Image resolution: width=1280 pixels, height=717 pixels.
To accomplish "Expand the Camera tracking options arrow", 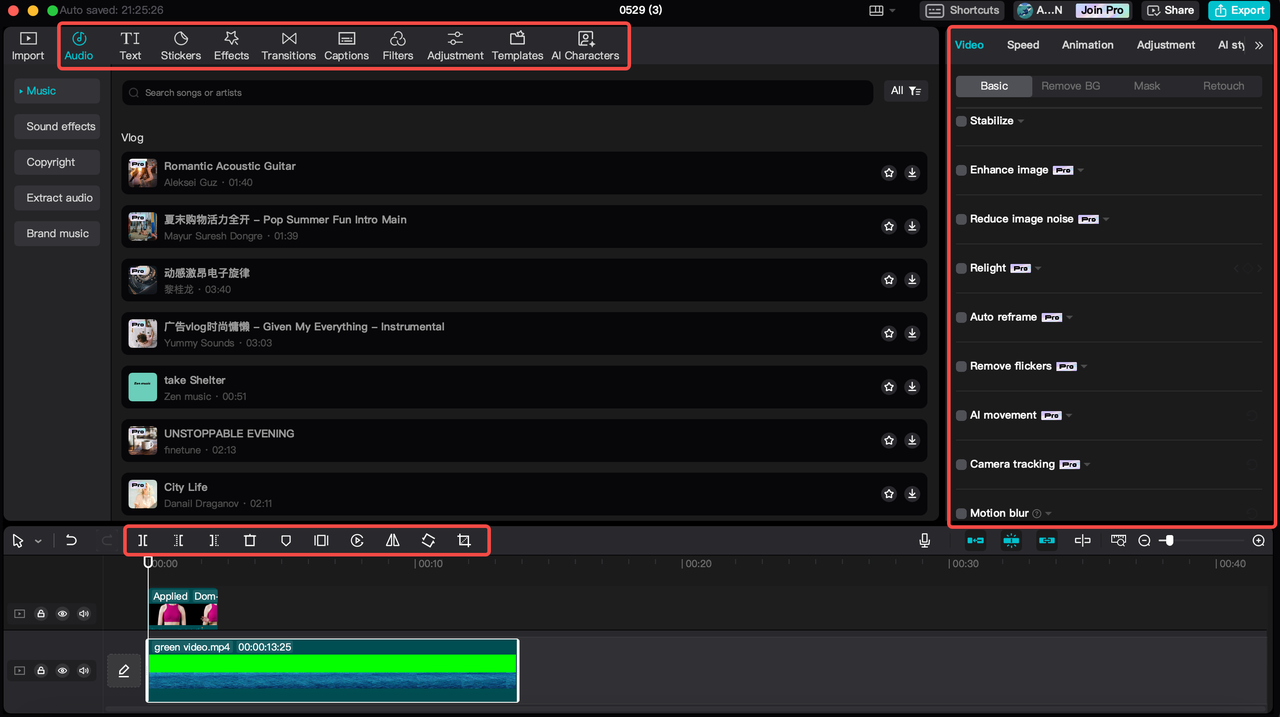I will (1087, 464).
